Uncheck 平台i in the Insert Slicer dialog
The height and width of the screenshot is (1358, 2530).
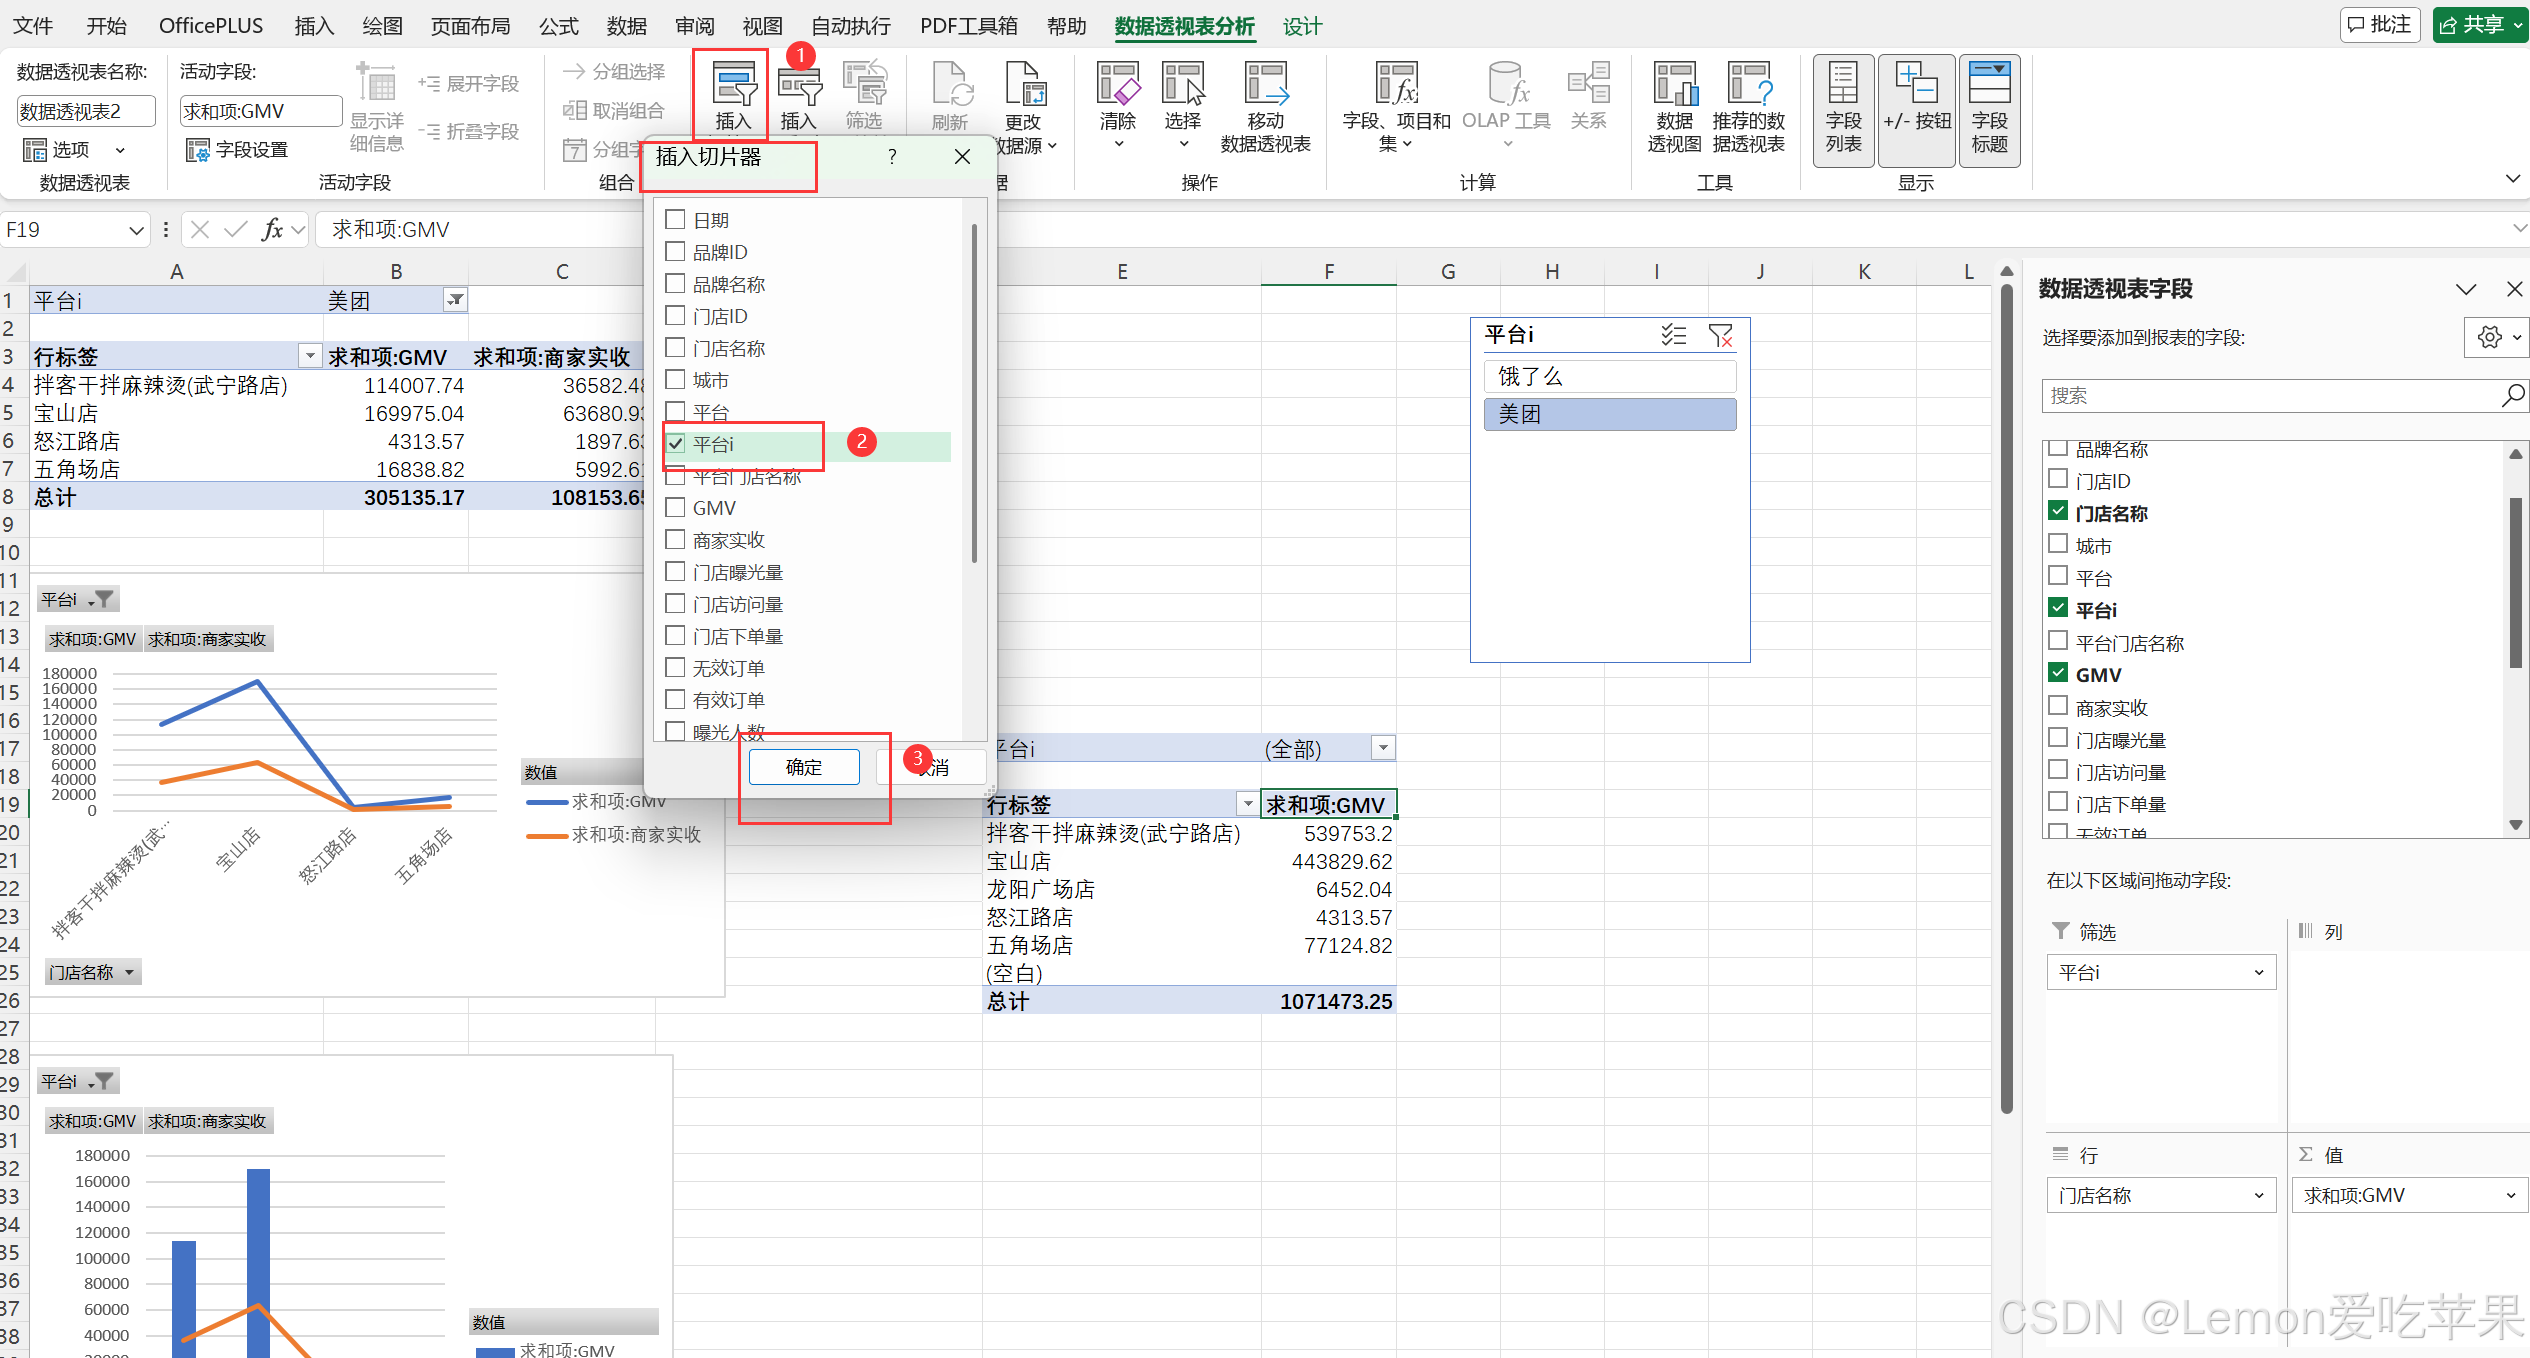pyautogui.click(x=676, y=443)
